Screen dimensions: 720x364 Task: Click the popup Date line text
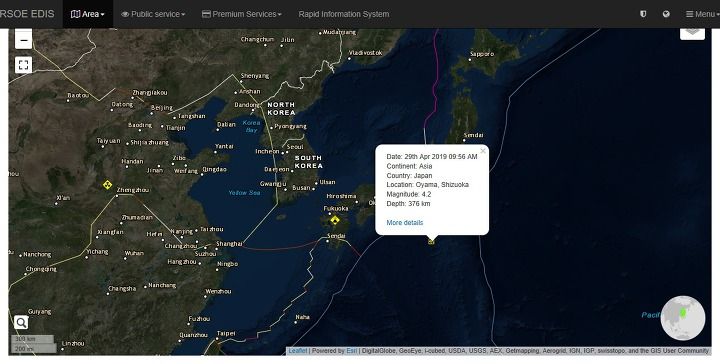[x=432, y=157]
